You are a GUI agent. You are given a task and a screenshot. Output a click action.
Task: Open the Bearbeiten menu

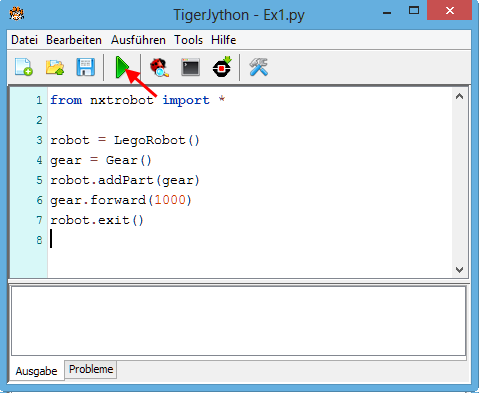[74, 40]
